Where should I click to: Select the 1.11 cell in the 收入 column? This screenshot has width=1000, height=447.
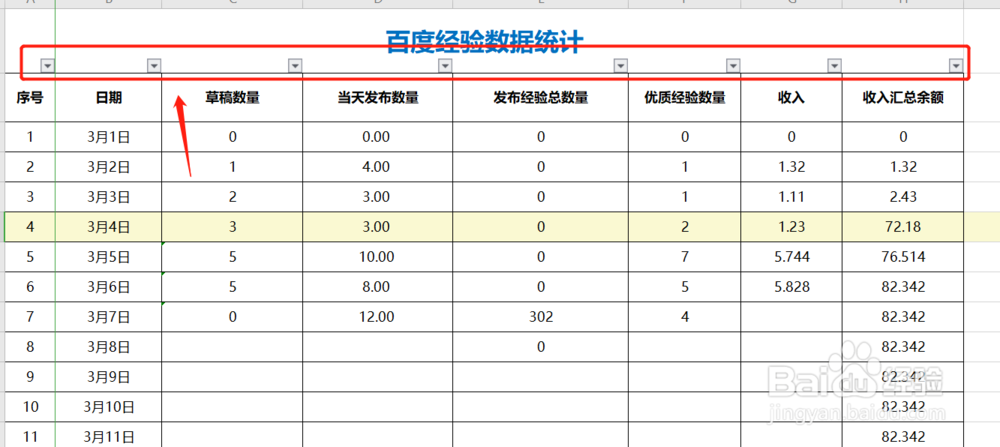coord(791,197)
